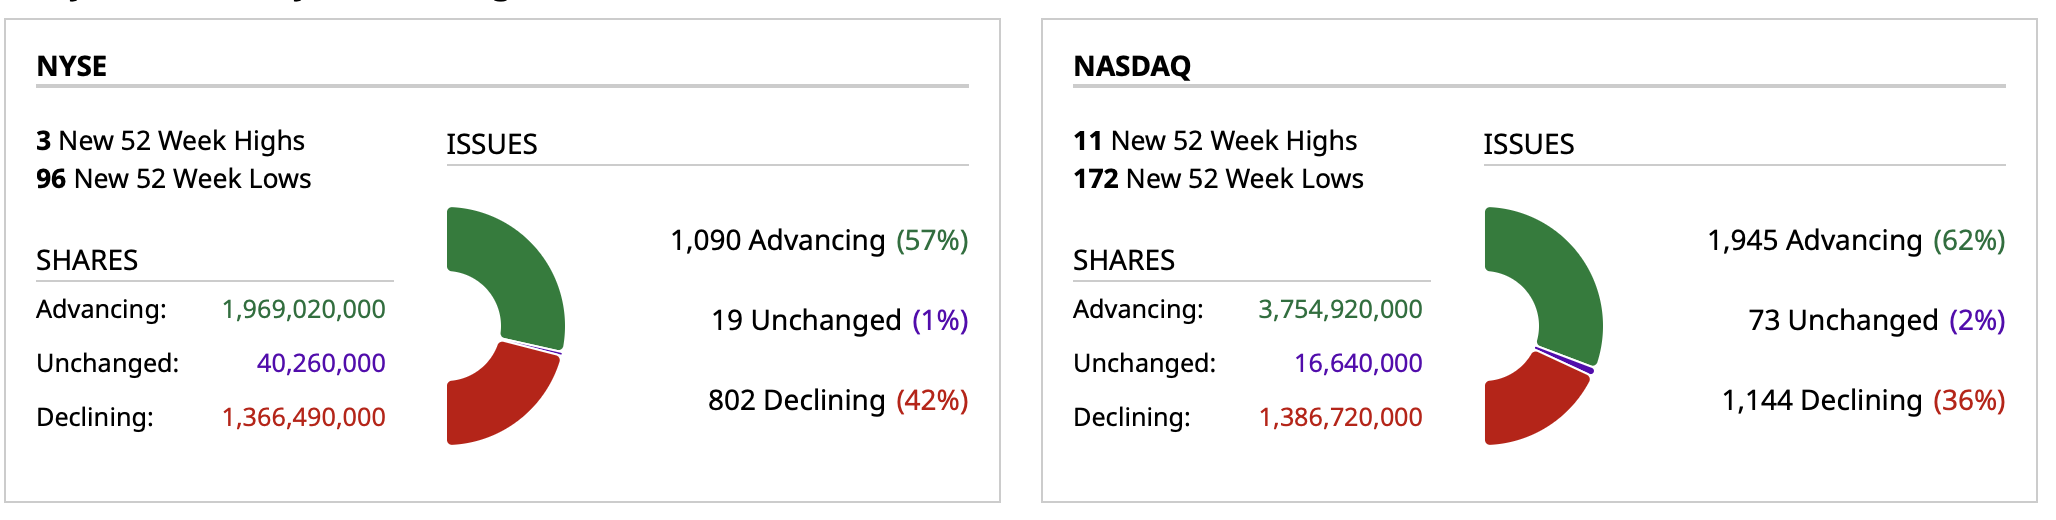Click NASDAQ advancing shares value 3,754,920,000

pos(1340,309)
